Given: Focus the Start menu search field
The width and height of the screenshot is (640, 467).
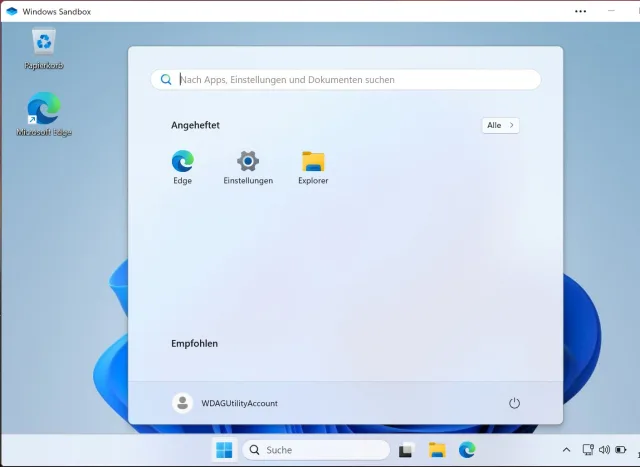Looking at the screenshot, I should tap(346, 80).
